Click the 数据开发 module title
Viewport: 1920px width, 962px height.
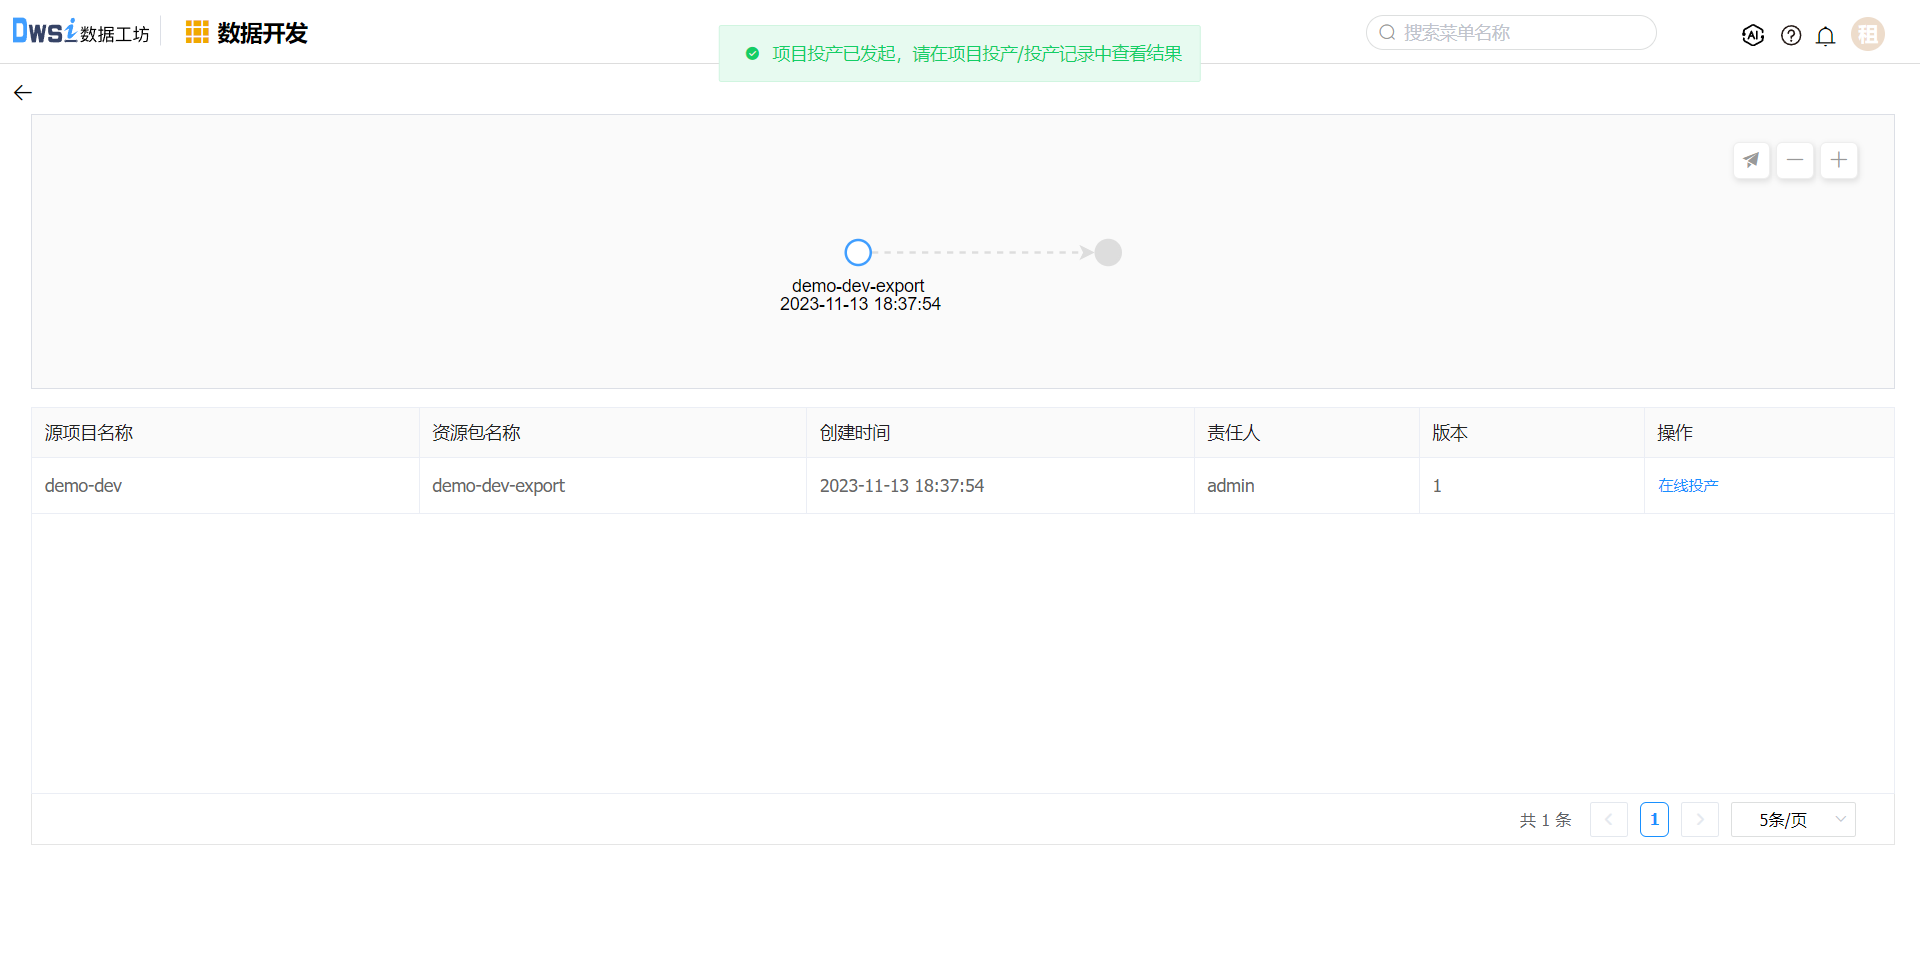262,33
